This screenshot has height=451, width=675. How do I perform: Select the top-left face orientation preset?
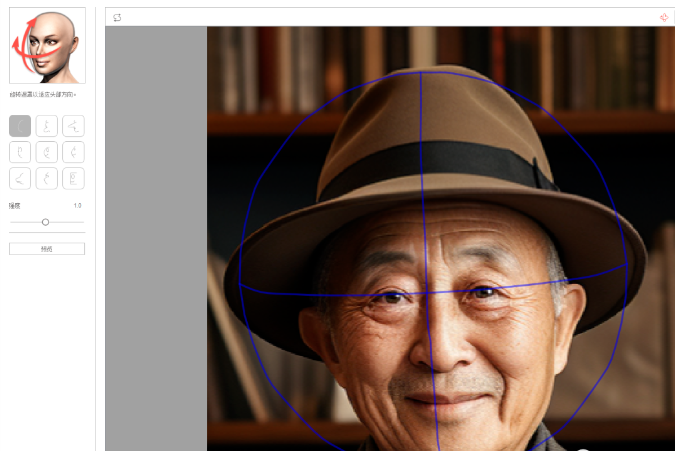pos(20,126)
